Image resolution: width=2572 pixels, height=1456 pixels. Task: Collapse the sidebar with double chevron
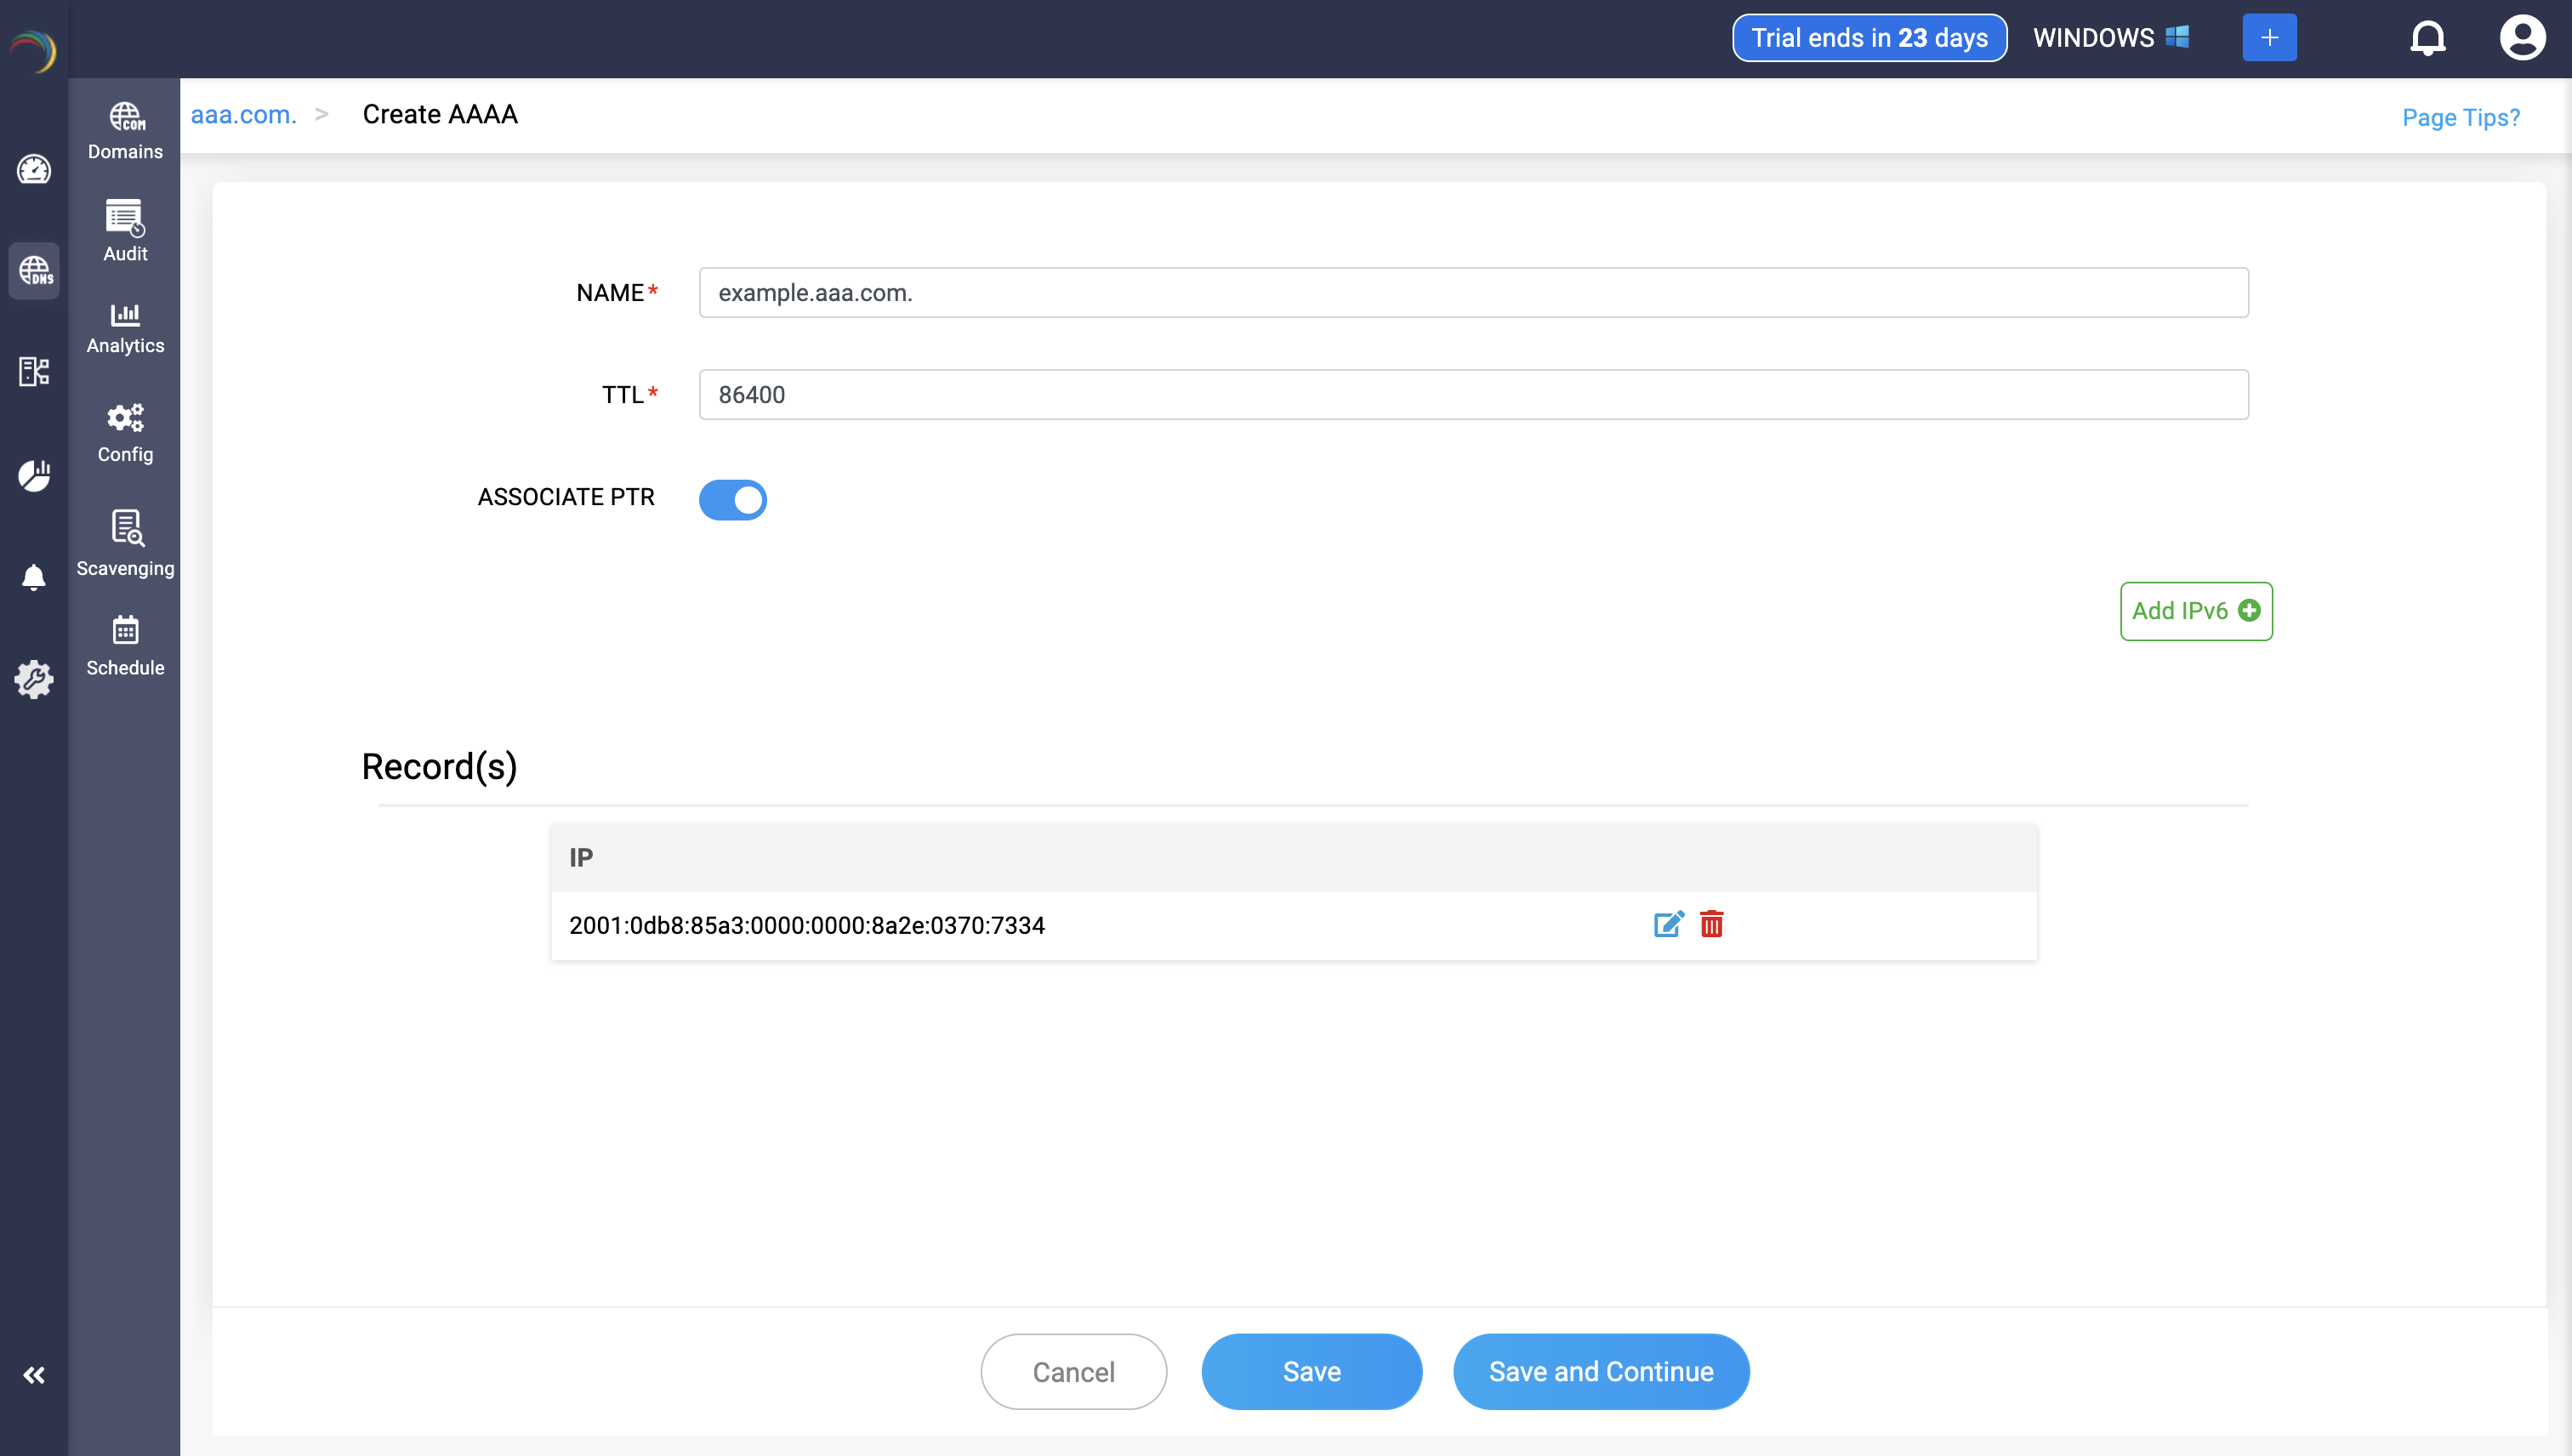pos(34,1375)
